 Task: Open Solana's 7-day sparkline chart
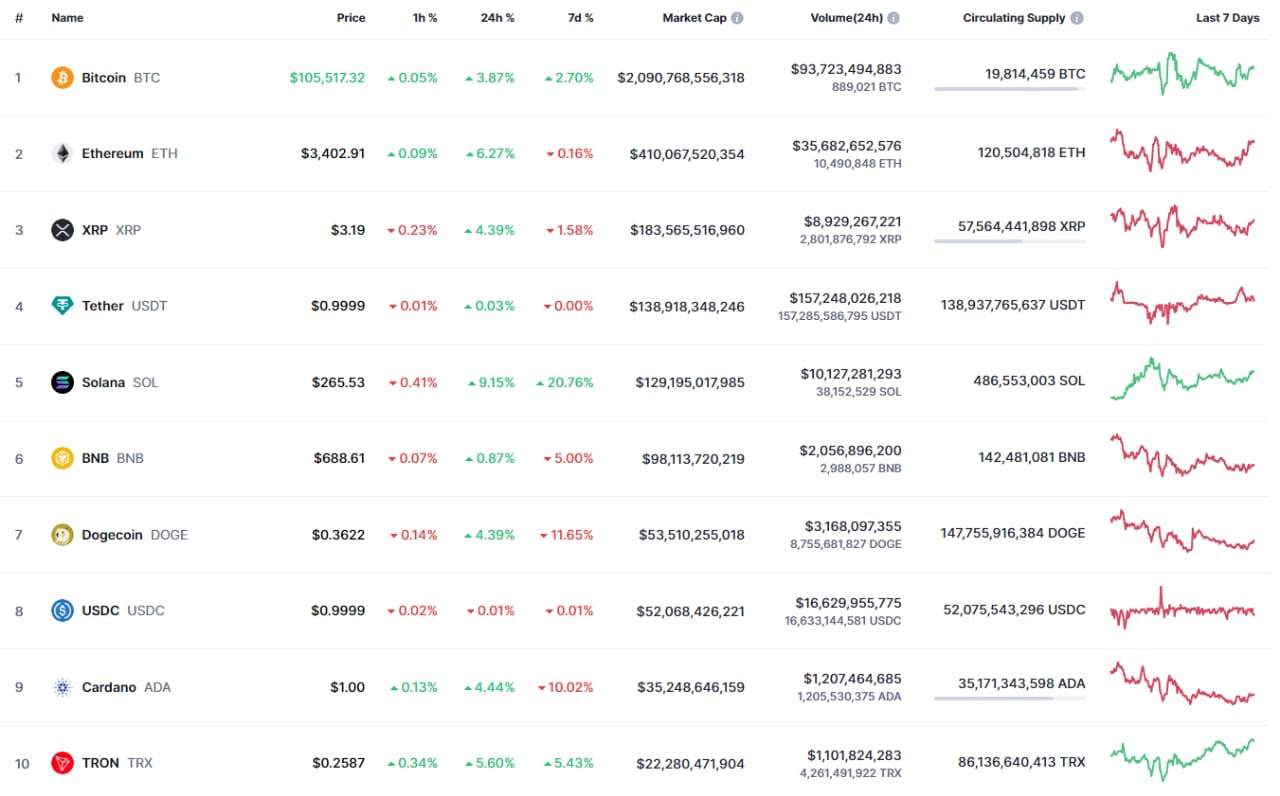pyautogui.click(x=1182, y=380)
